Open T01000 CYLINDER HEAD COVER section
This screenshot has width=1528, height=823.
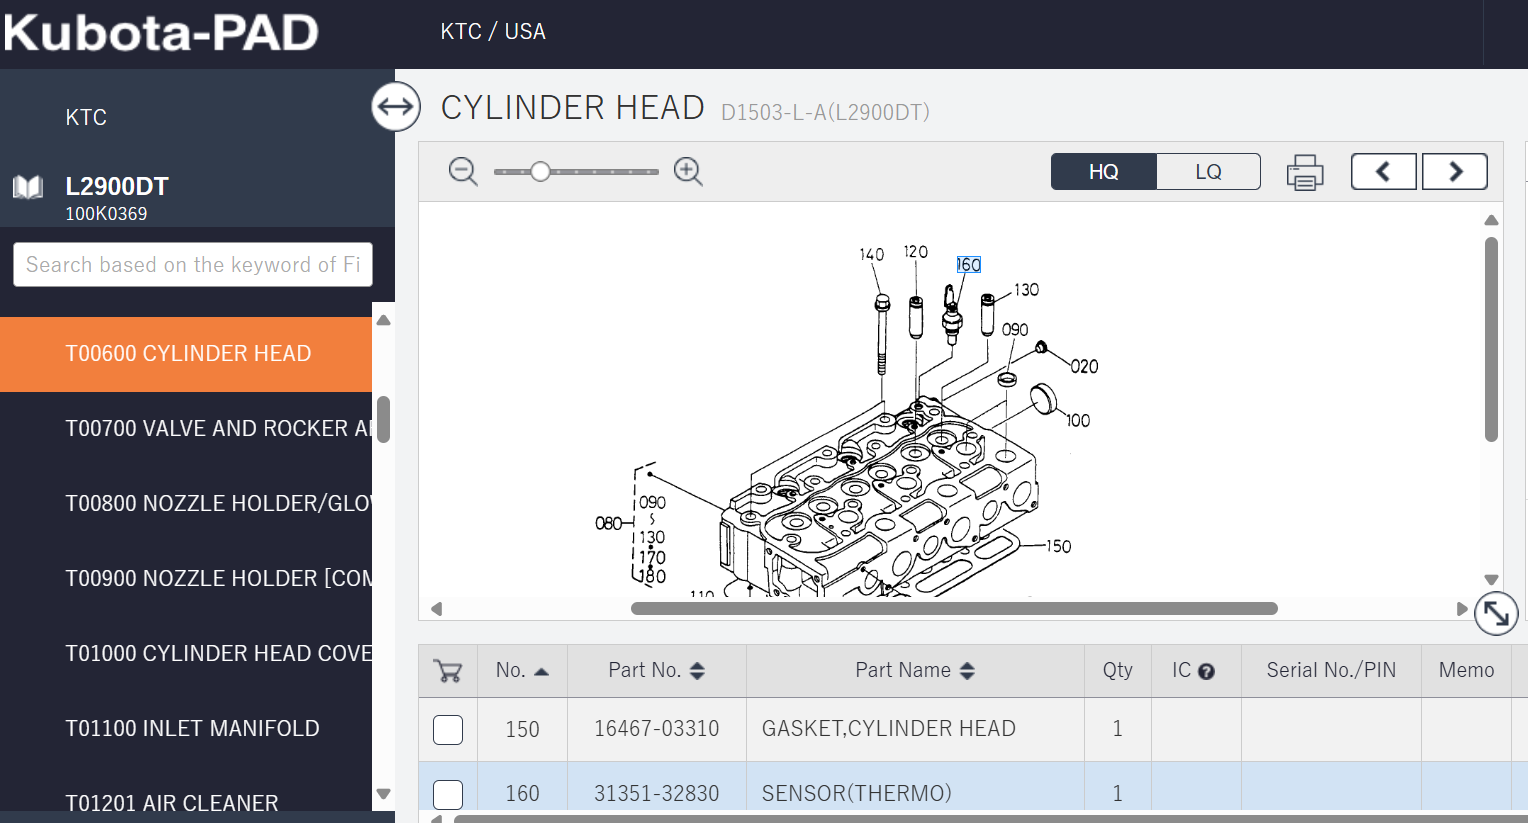(x=186, y=654)
